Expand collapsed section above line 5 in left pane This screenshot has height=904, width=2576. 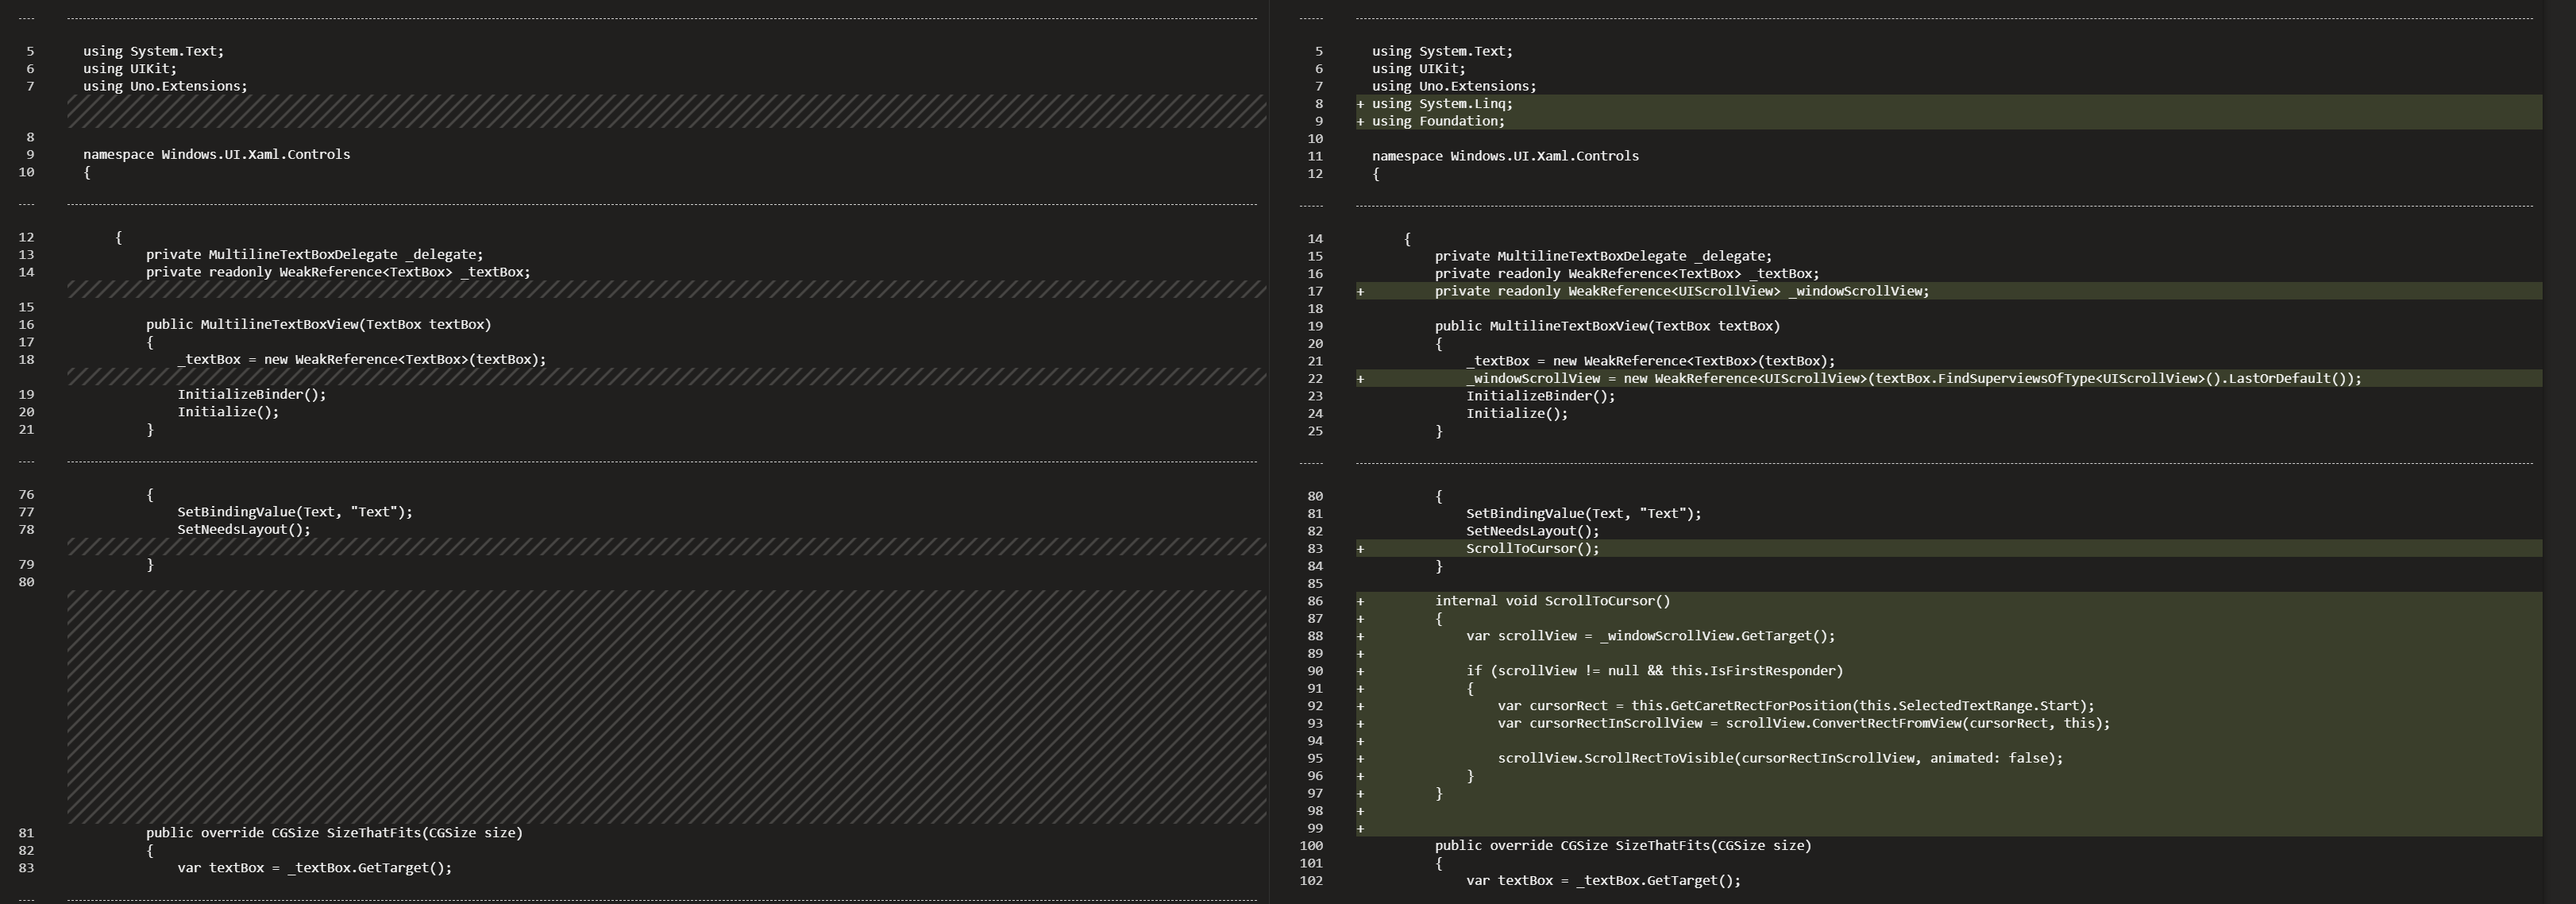(26, 18)
